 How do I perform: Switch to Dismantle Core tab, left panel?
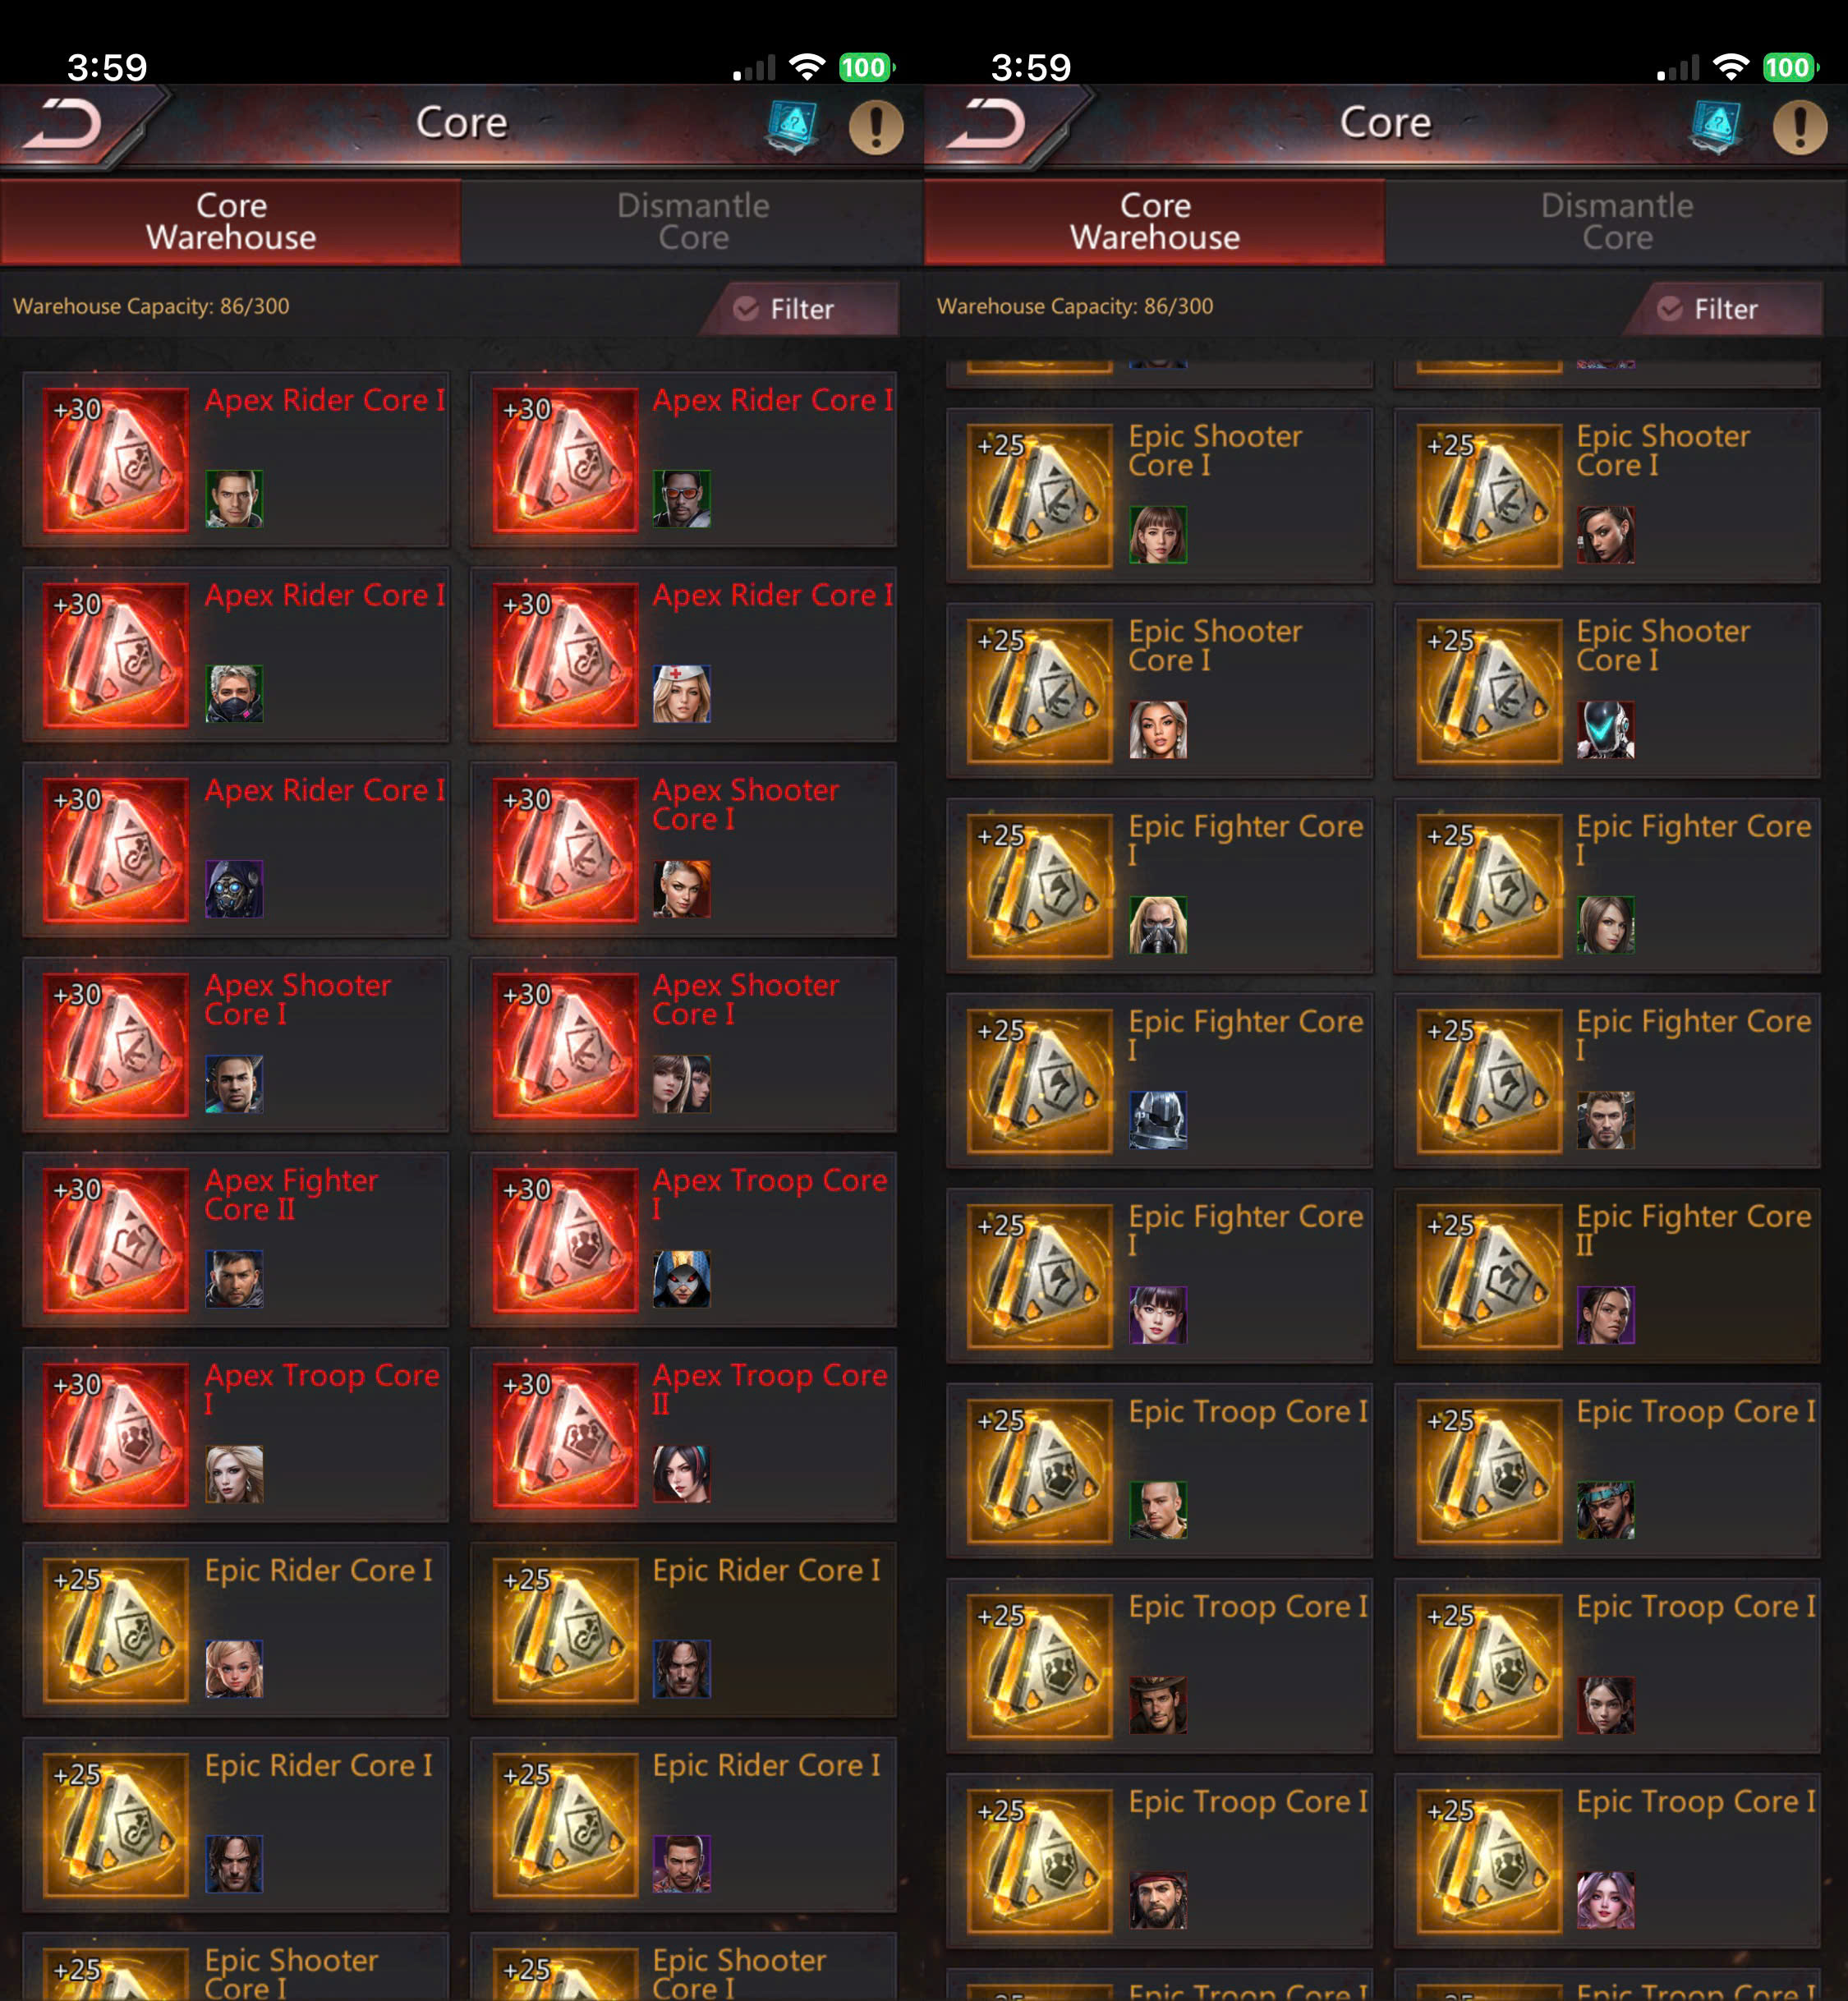pos(692,221)
